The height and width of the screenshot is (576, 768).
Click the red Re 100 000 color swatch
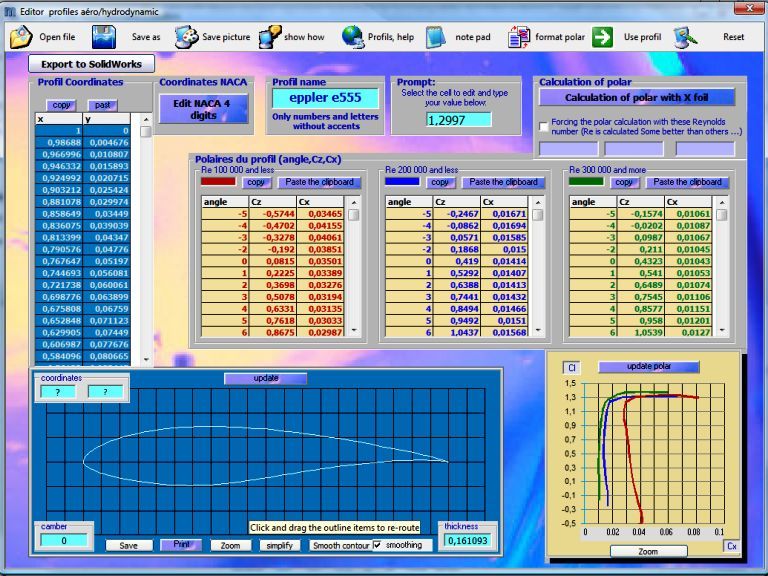[218, 182]
